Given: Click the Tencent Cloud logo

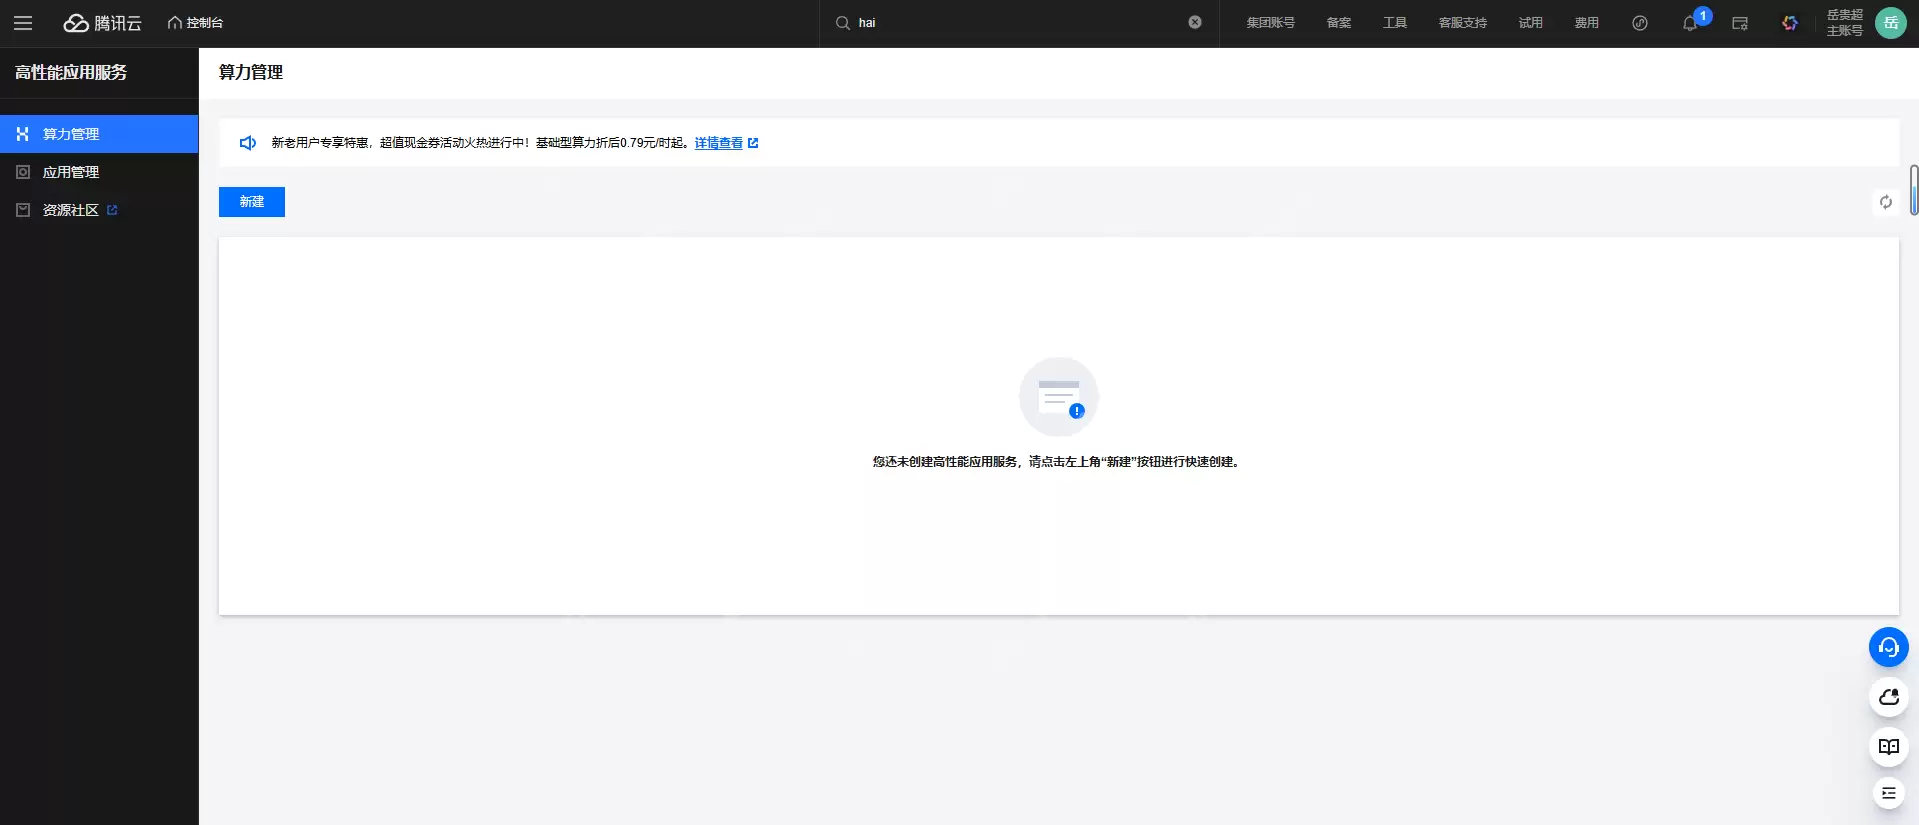Looking at the screenshot, I should point(103,23).
